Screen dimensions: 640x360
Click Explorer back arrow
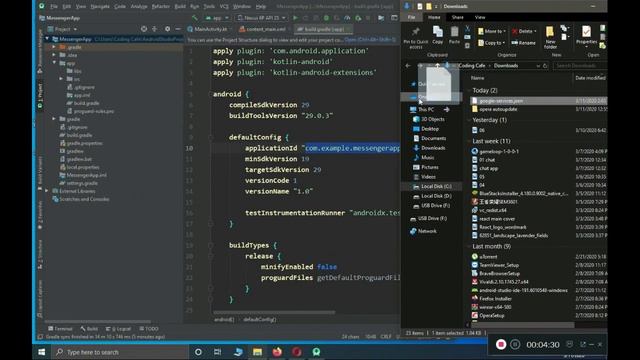coord(408,65)
